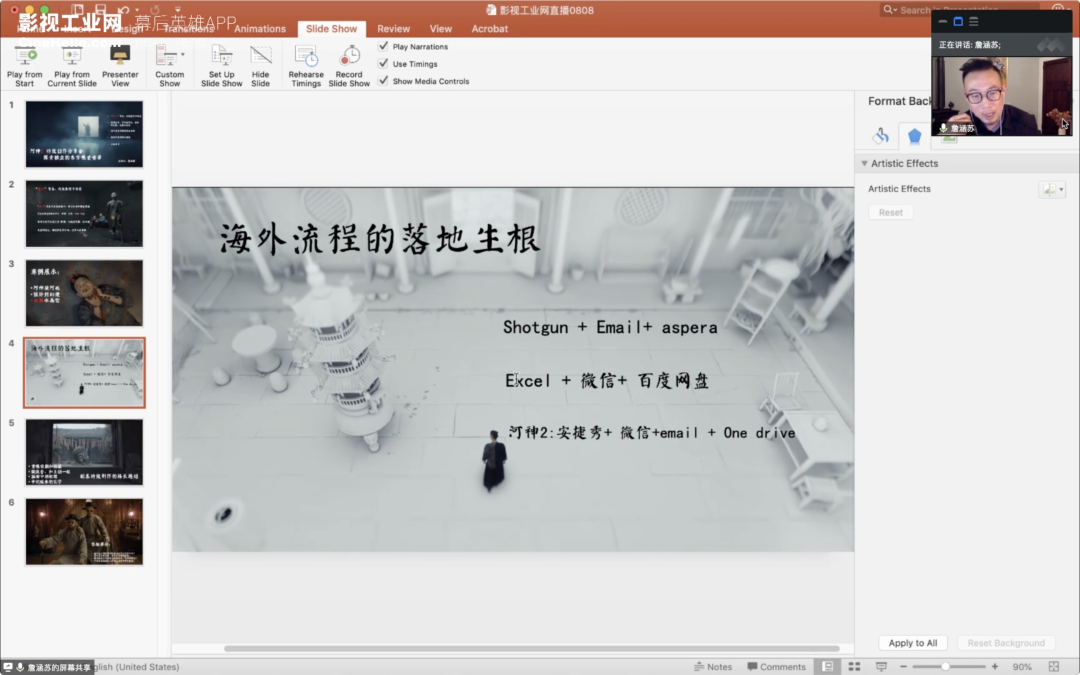Switch to Slide Sorter view
The width and height of the screenshot is (1080, 675).
coord(854,667)
